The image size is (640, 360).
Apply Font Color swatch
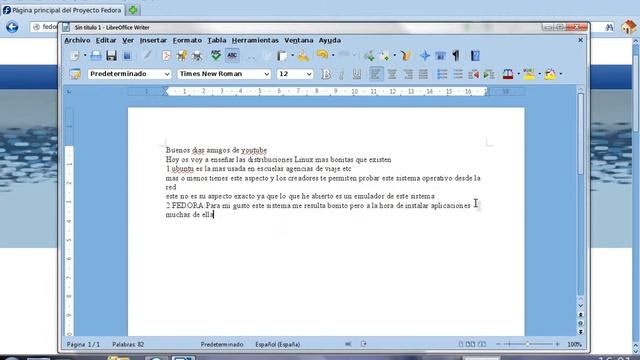point(508,74)
